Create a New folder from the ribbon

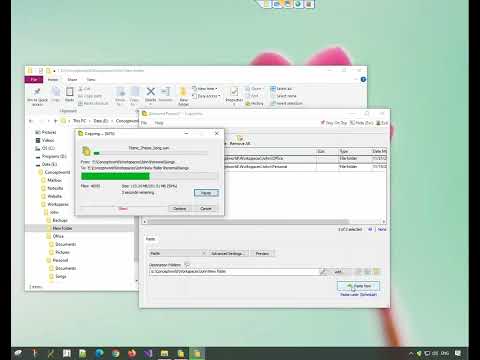coord(183,96)
